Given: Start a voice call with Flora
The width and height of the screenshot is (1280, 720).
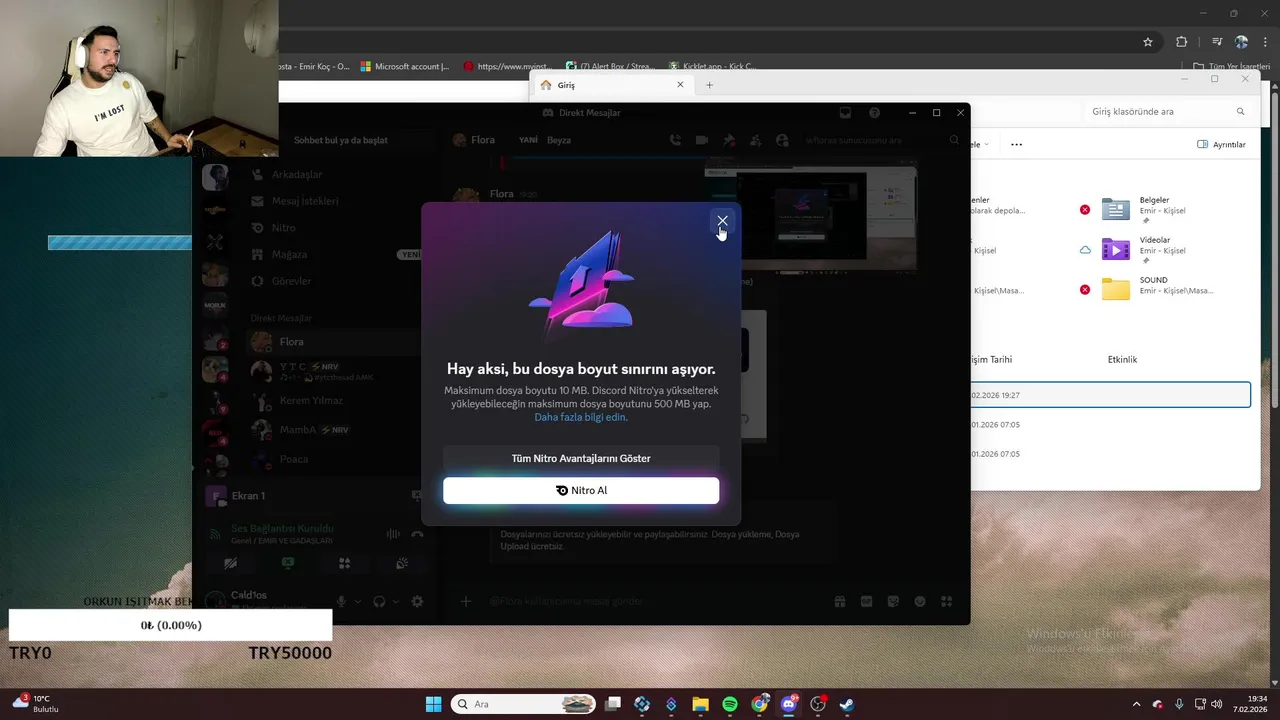Looking at the screenshot, I should [675, 140].
